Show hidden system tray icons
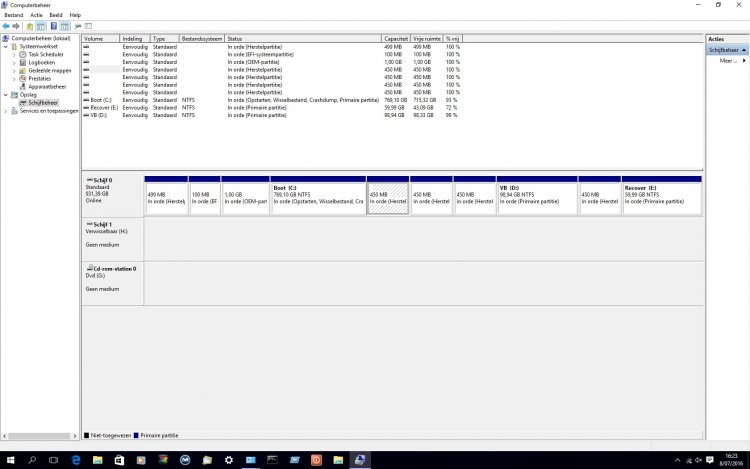Image resolution: width=750 pixels, height=469 pixels. pos(677,460)
